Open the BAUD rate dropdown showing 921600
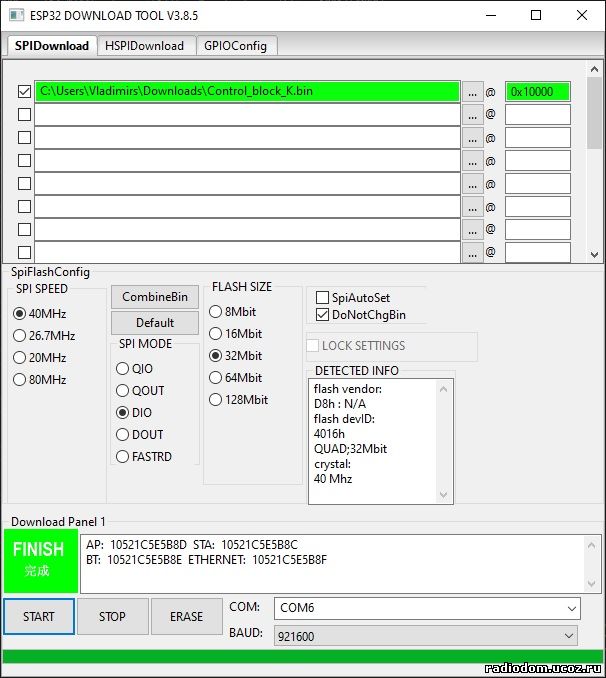Image resolution: width=606 pixels, height=678 pixels. [426, 636]
